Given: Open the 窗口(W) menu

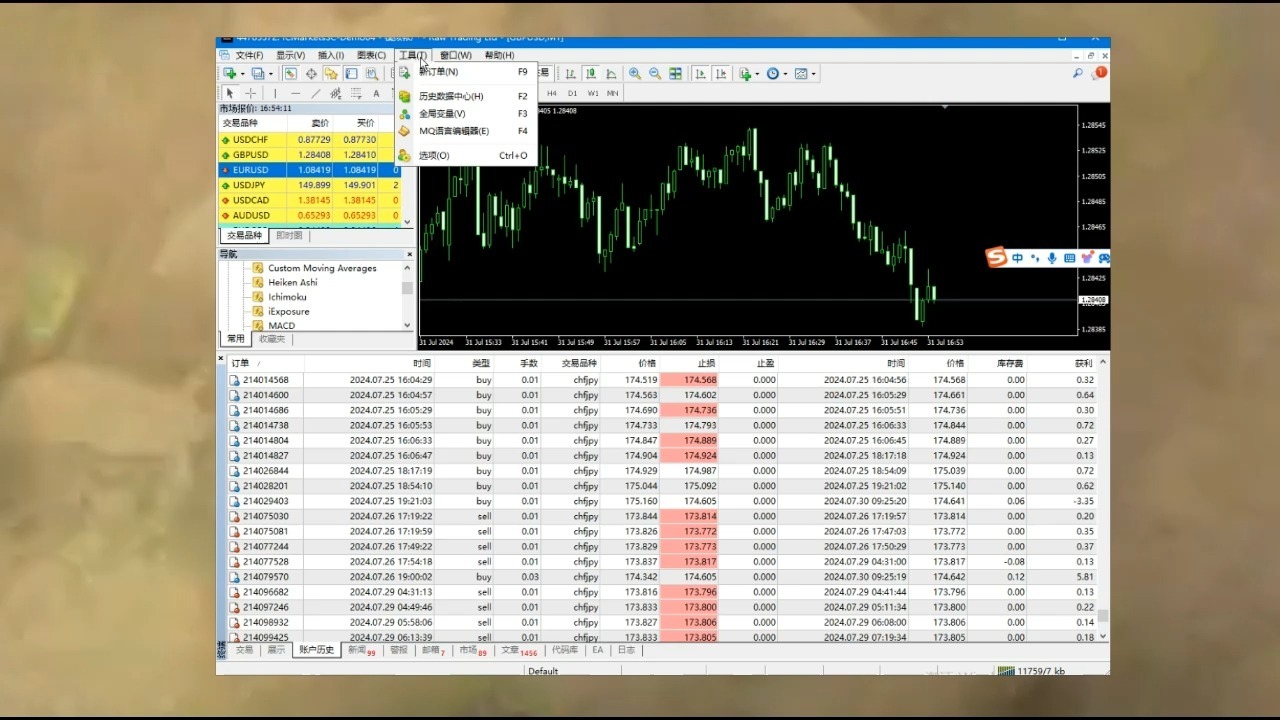Looking at the screenshot, I should click(455, 55).
